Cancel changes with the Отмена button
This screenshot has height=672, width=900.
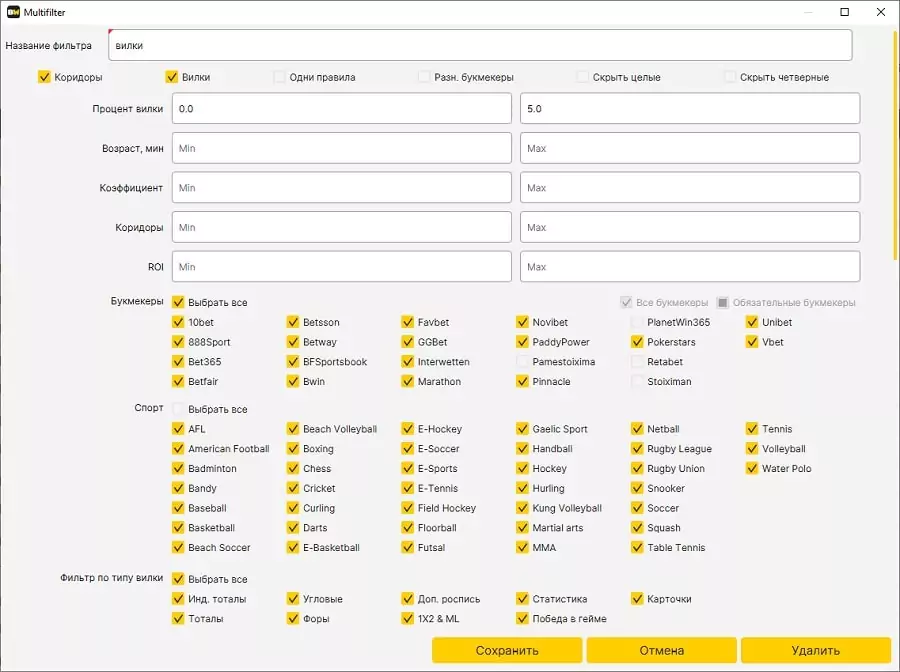point(662,650)
